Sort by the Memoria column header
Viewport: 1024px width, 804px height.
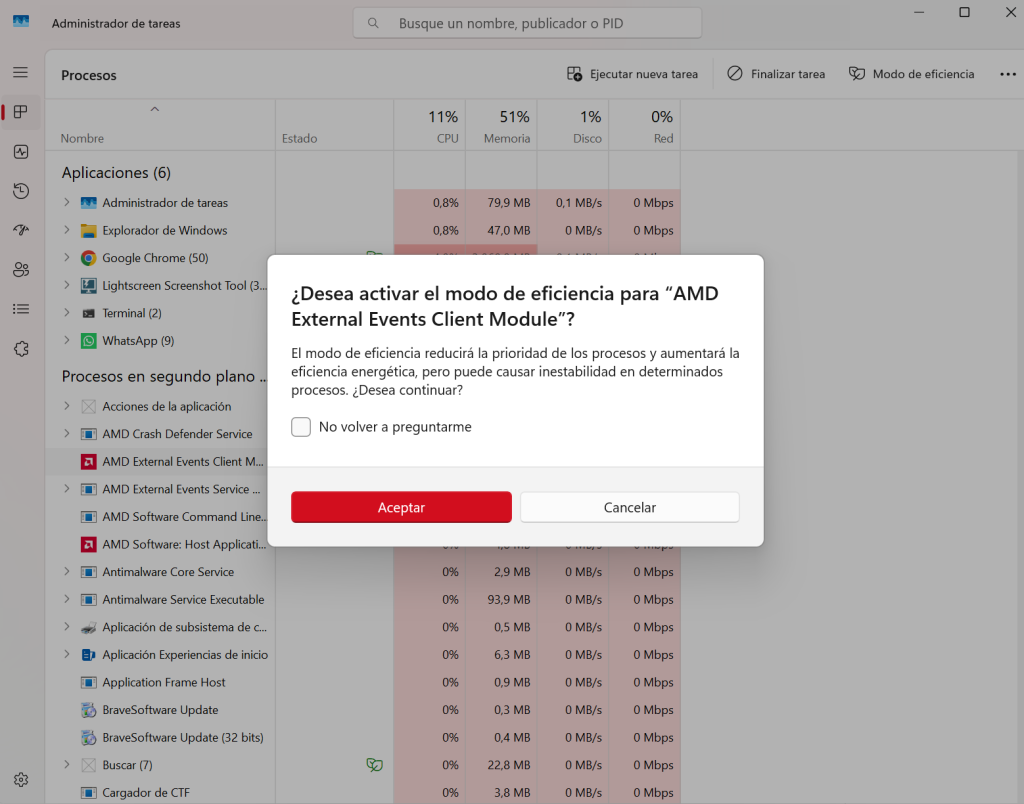coord(502,125)
